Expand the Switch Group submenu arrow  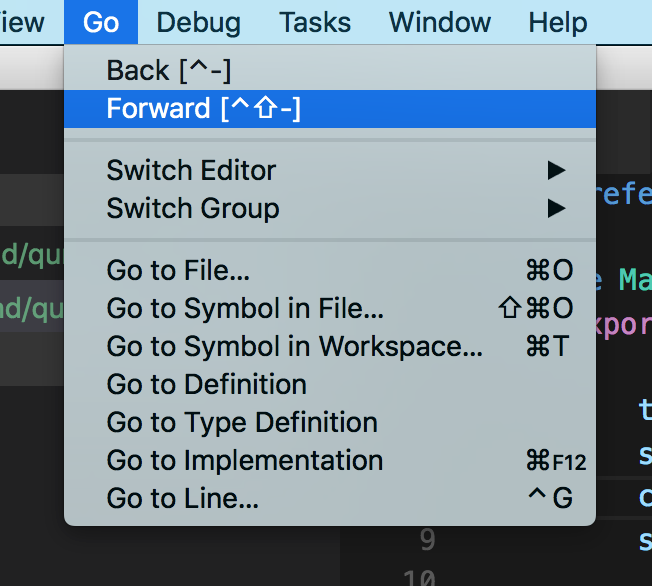(x=556, y=209)
